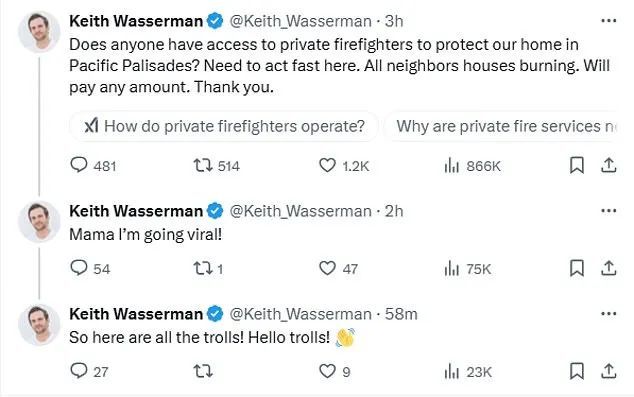Ask Grok 'How do private firefighters operate?'
The width and height of the screenshot is (634, 397).
coord(224,126)
